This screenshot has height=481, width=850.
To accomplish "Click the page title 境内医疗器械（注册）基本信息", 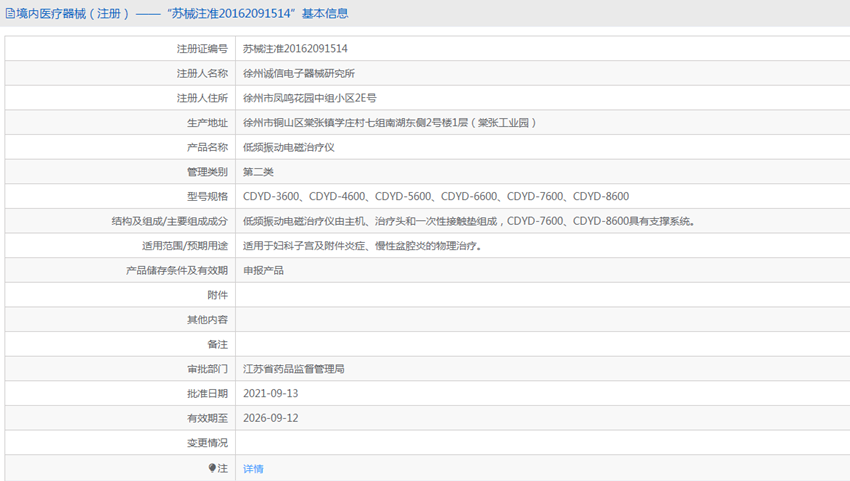I will (x=182, y=14).
